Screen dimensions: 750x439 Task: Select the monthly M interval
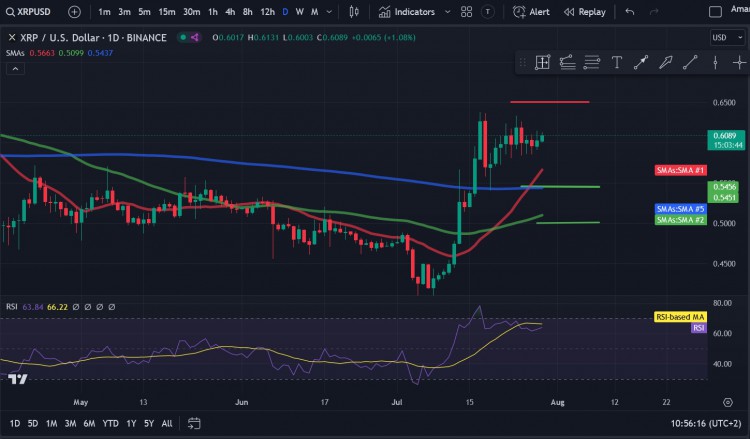315,11
